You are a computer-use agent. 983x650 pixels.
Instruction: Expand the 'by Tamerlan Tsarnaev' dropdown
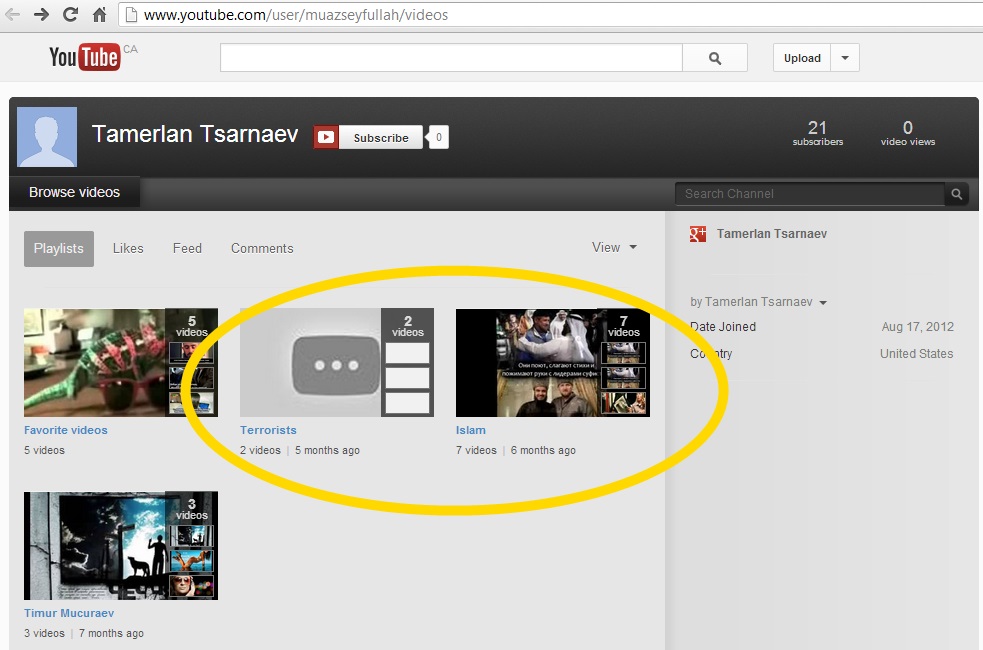(x=759, y=302)
